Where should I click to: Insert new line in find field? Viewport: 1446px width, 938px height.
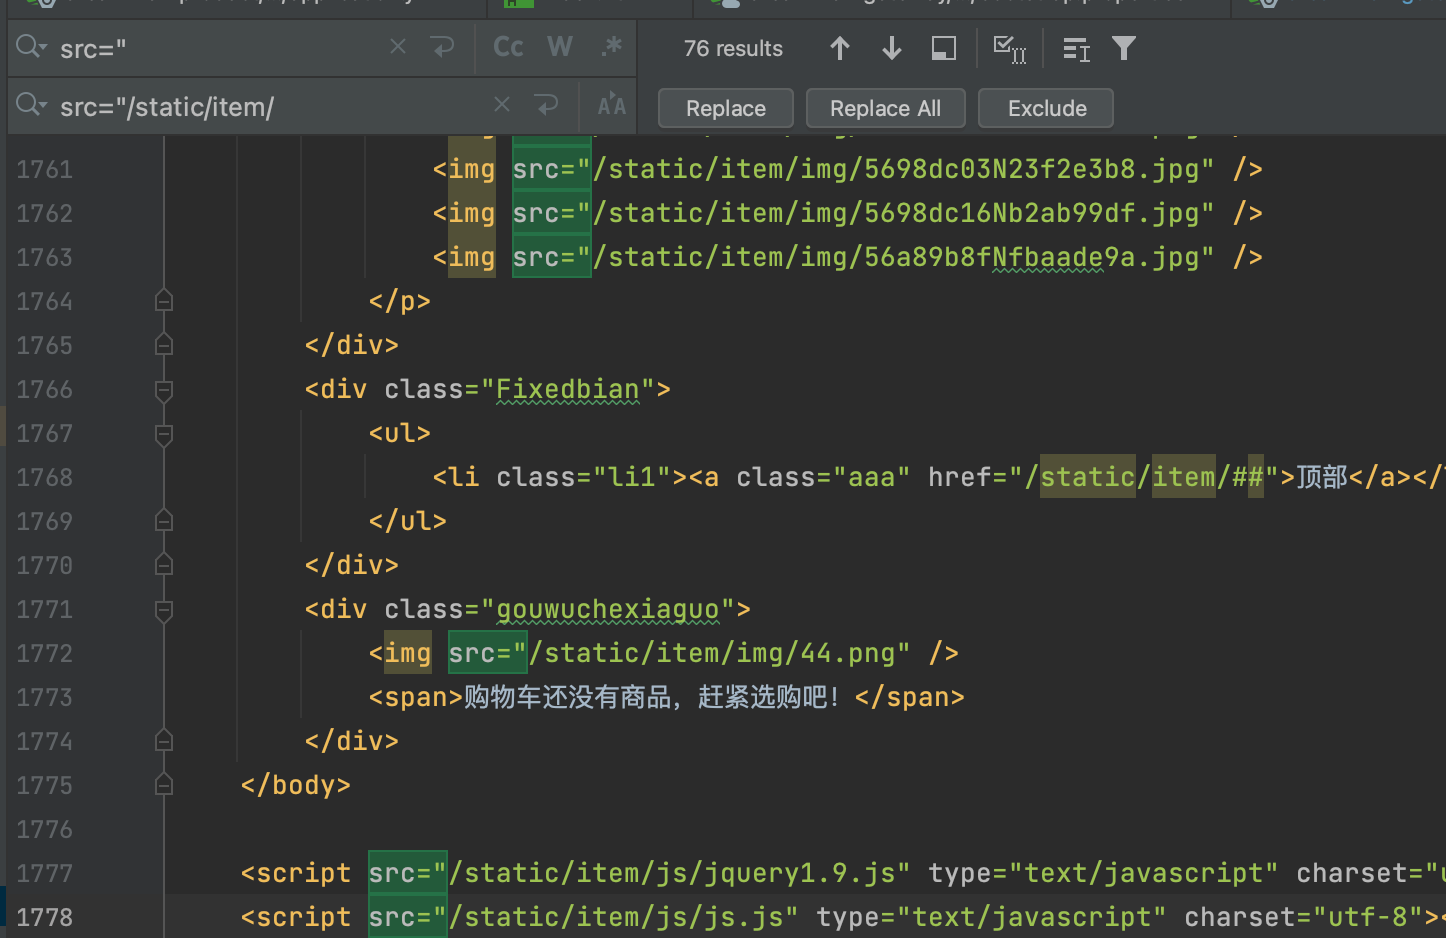[x=442, y=47]
